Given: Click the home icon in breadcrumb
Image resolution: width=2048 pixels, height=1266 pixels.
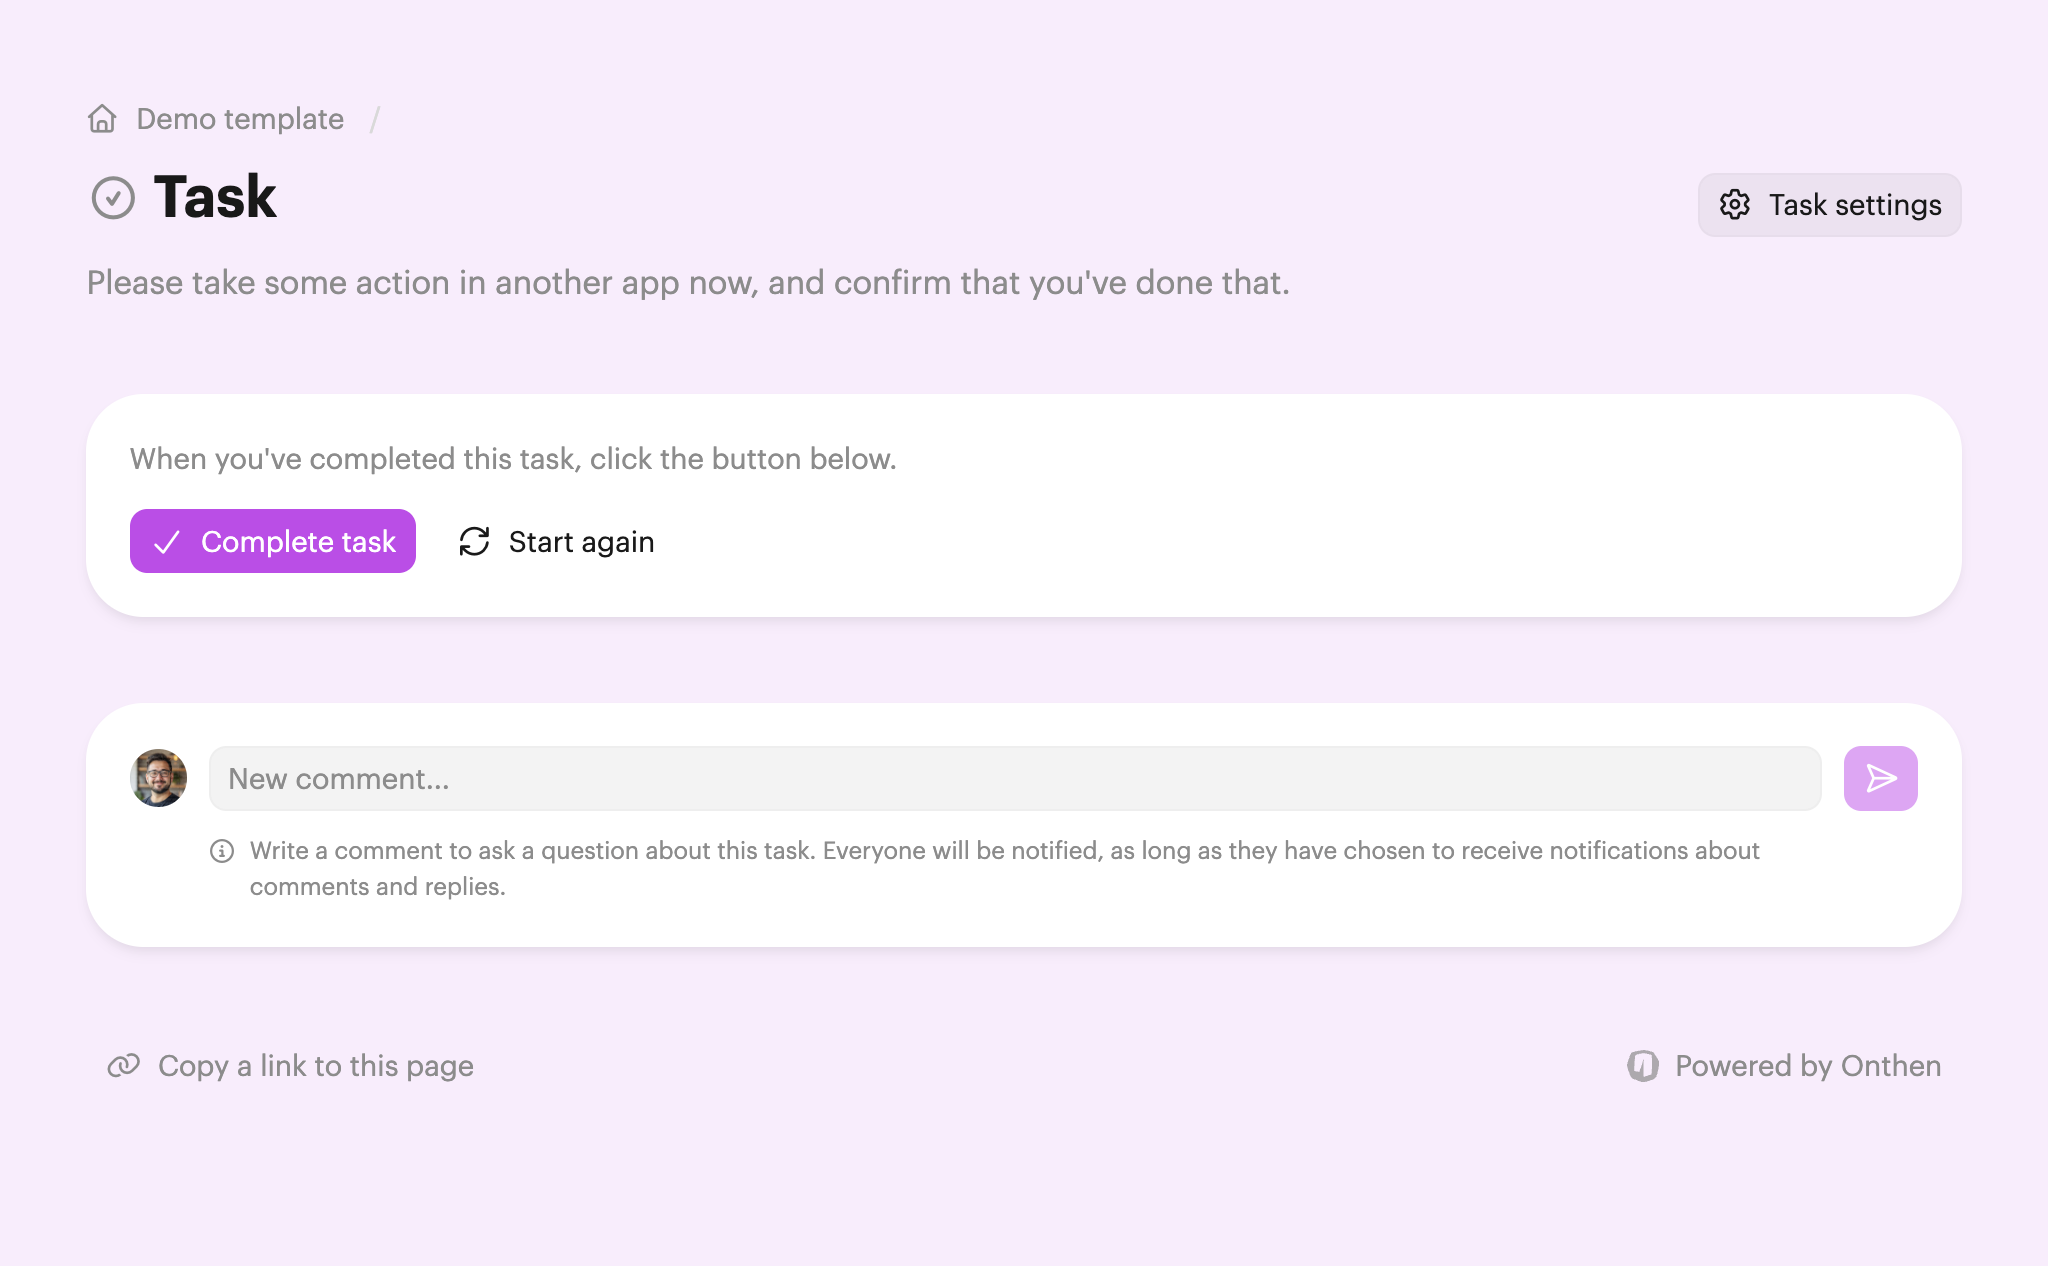Looking at the screenshot, I should pos(102,119).
